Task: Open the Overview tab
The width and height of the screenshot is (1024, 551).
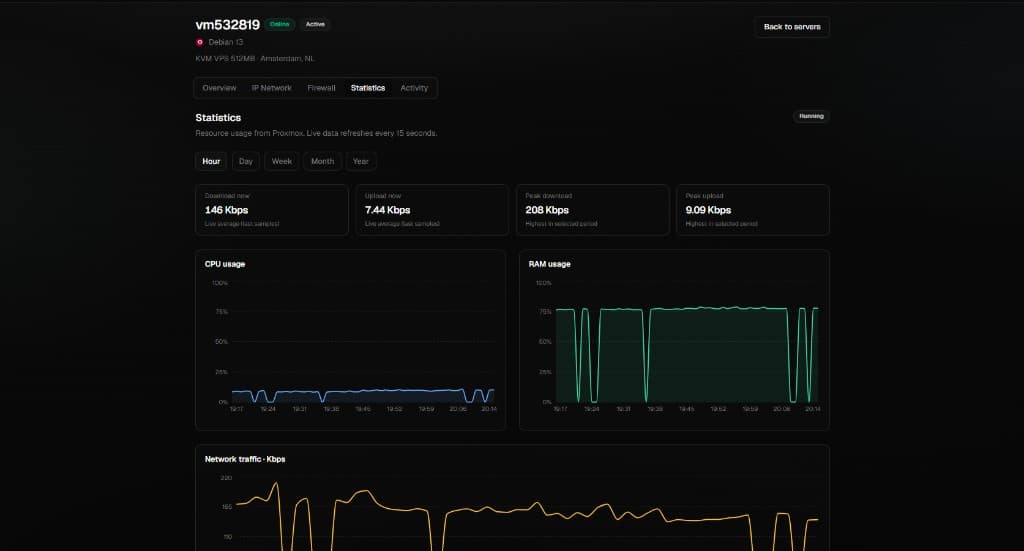Action: tap(219, 88)
